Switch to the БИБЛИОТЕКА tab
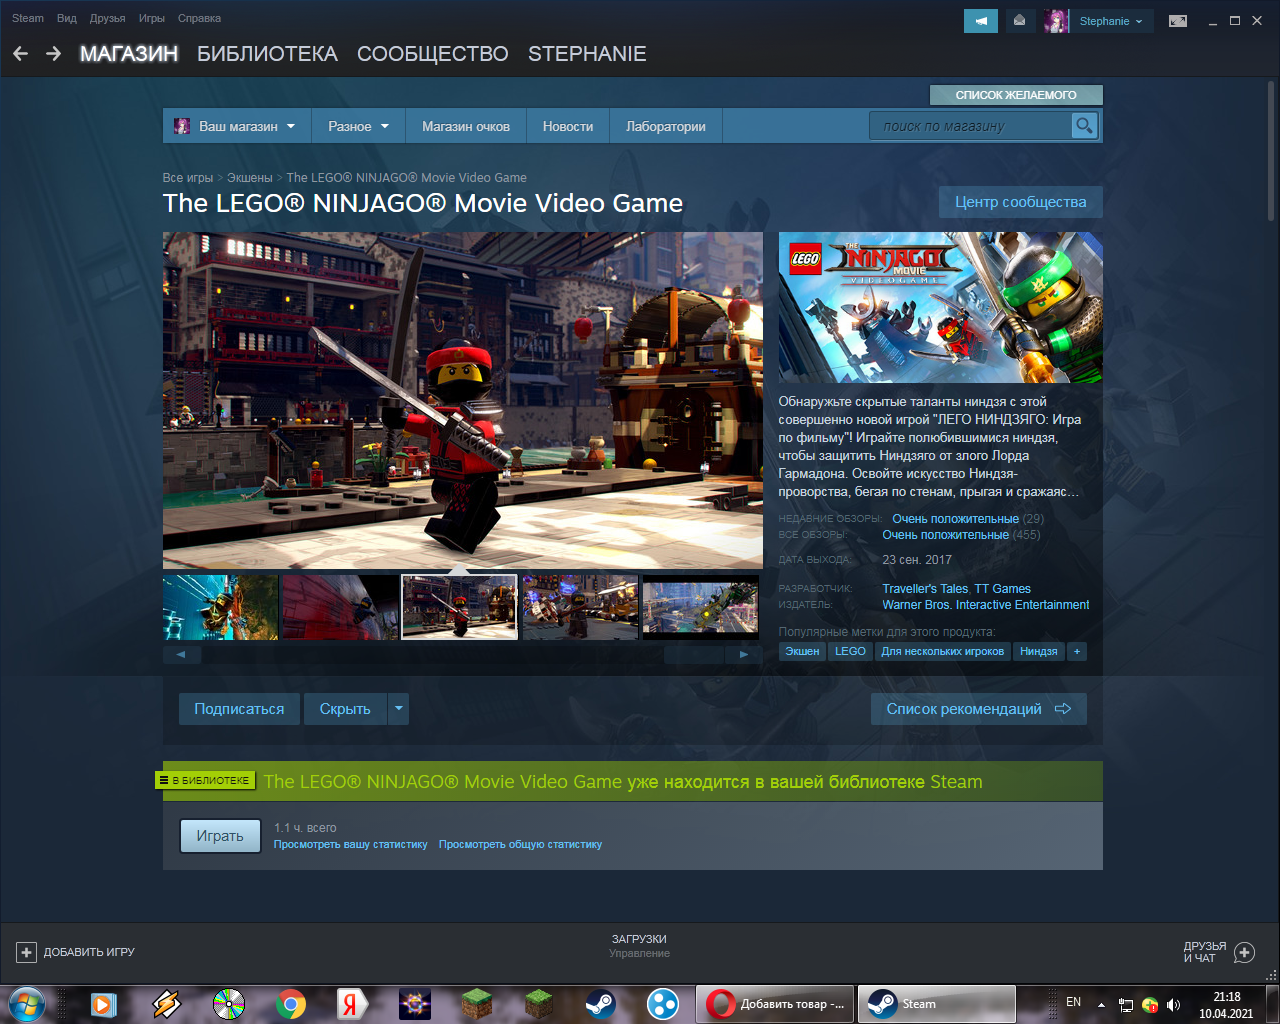This screenshot has width=1280, height=1024. point(267,54)
